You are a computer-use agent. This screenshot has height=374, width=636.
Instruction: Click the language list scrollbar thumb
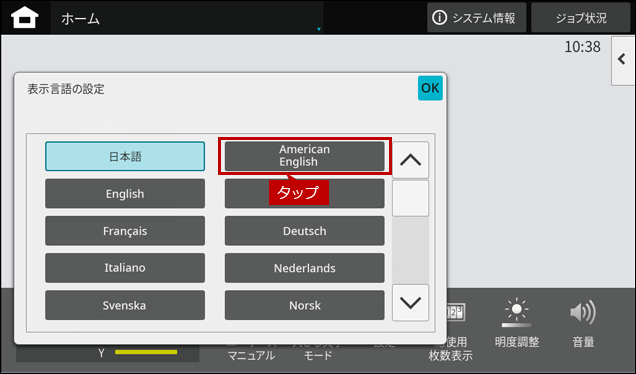click(x=410, y=198)
